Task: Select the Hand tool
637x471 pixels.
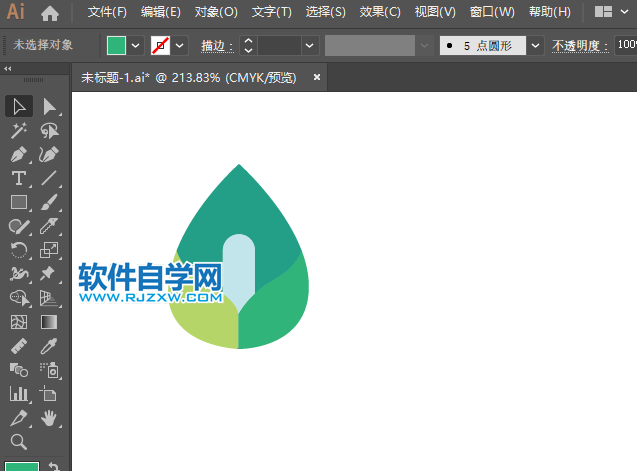Action: pyautogui.click(x=50, y=418)
